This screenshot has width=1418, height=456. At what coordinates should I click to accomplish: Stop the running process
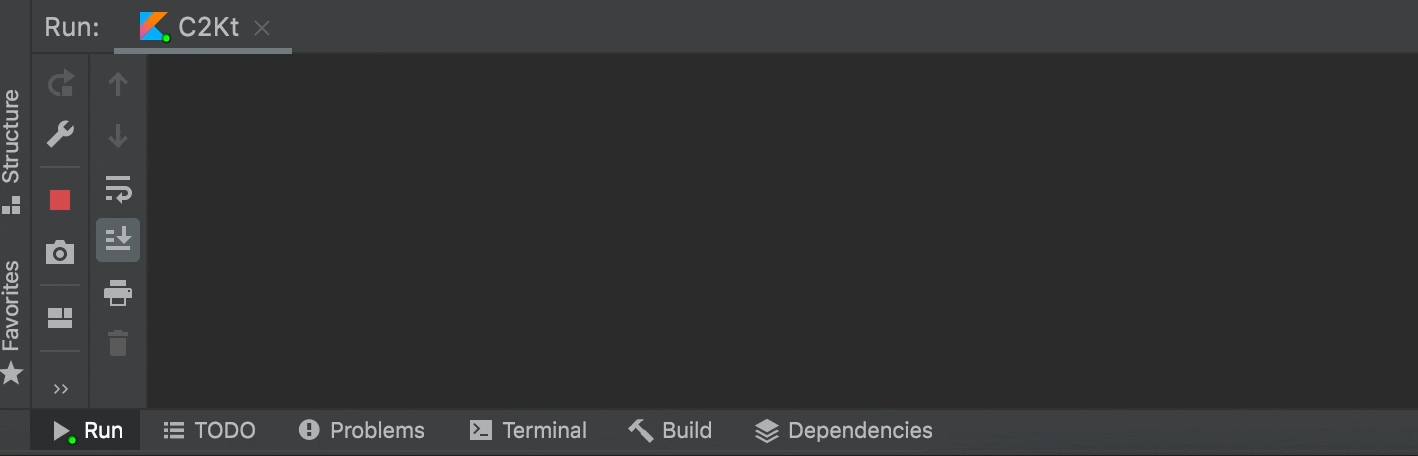pos(60,200)
